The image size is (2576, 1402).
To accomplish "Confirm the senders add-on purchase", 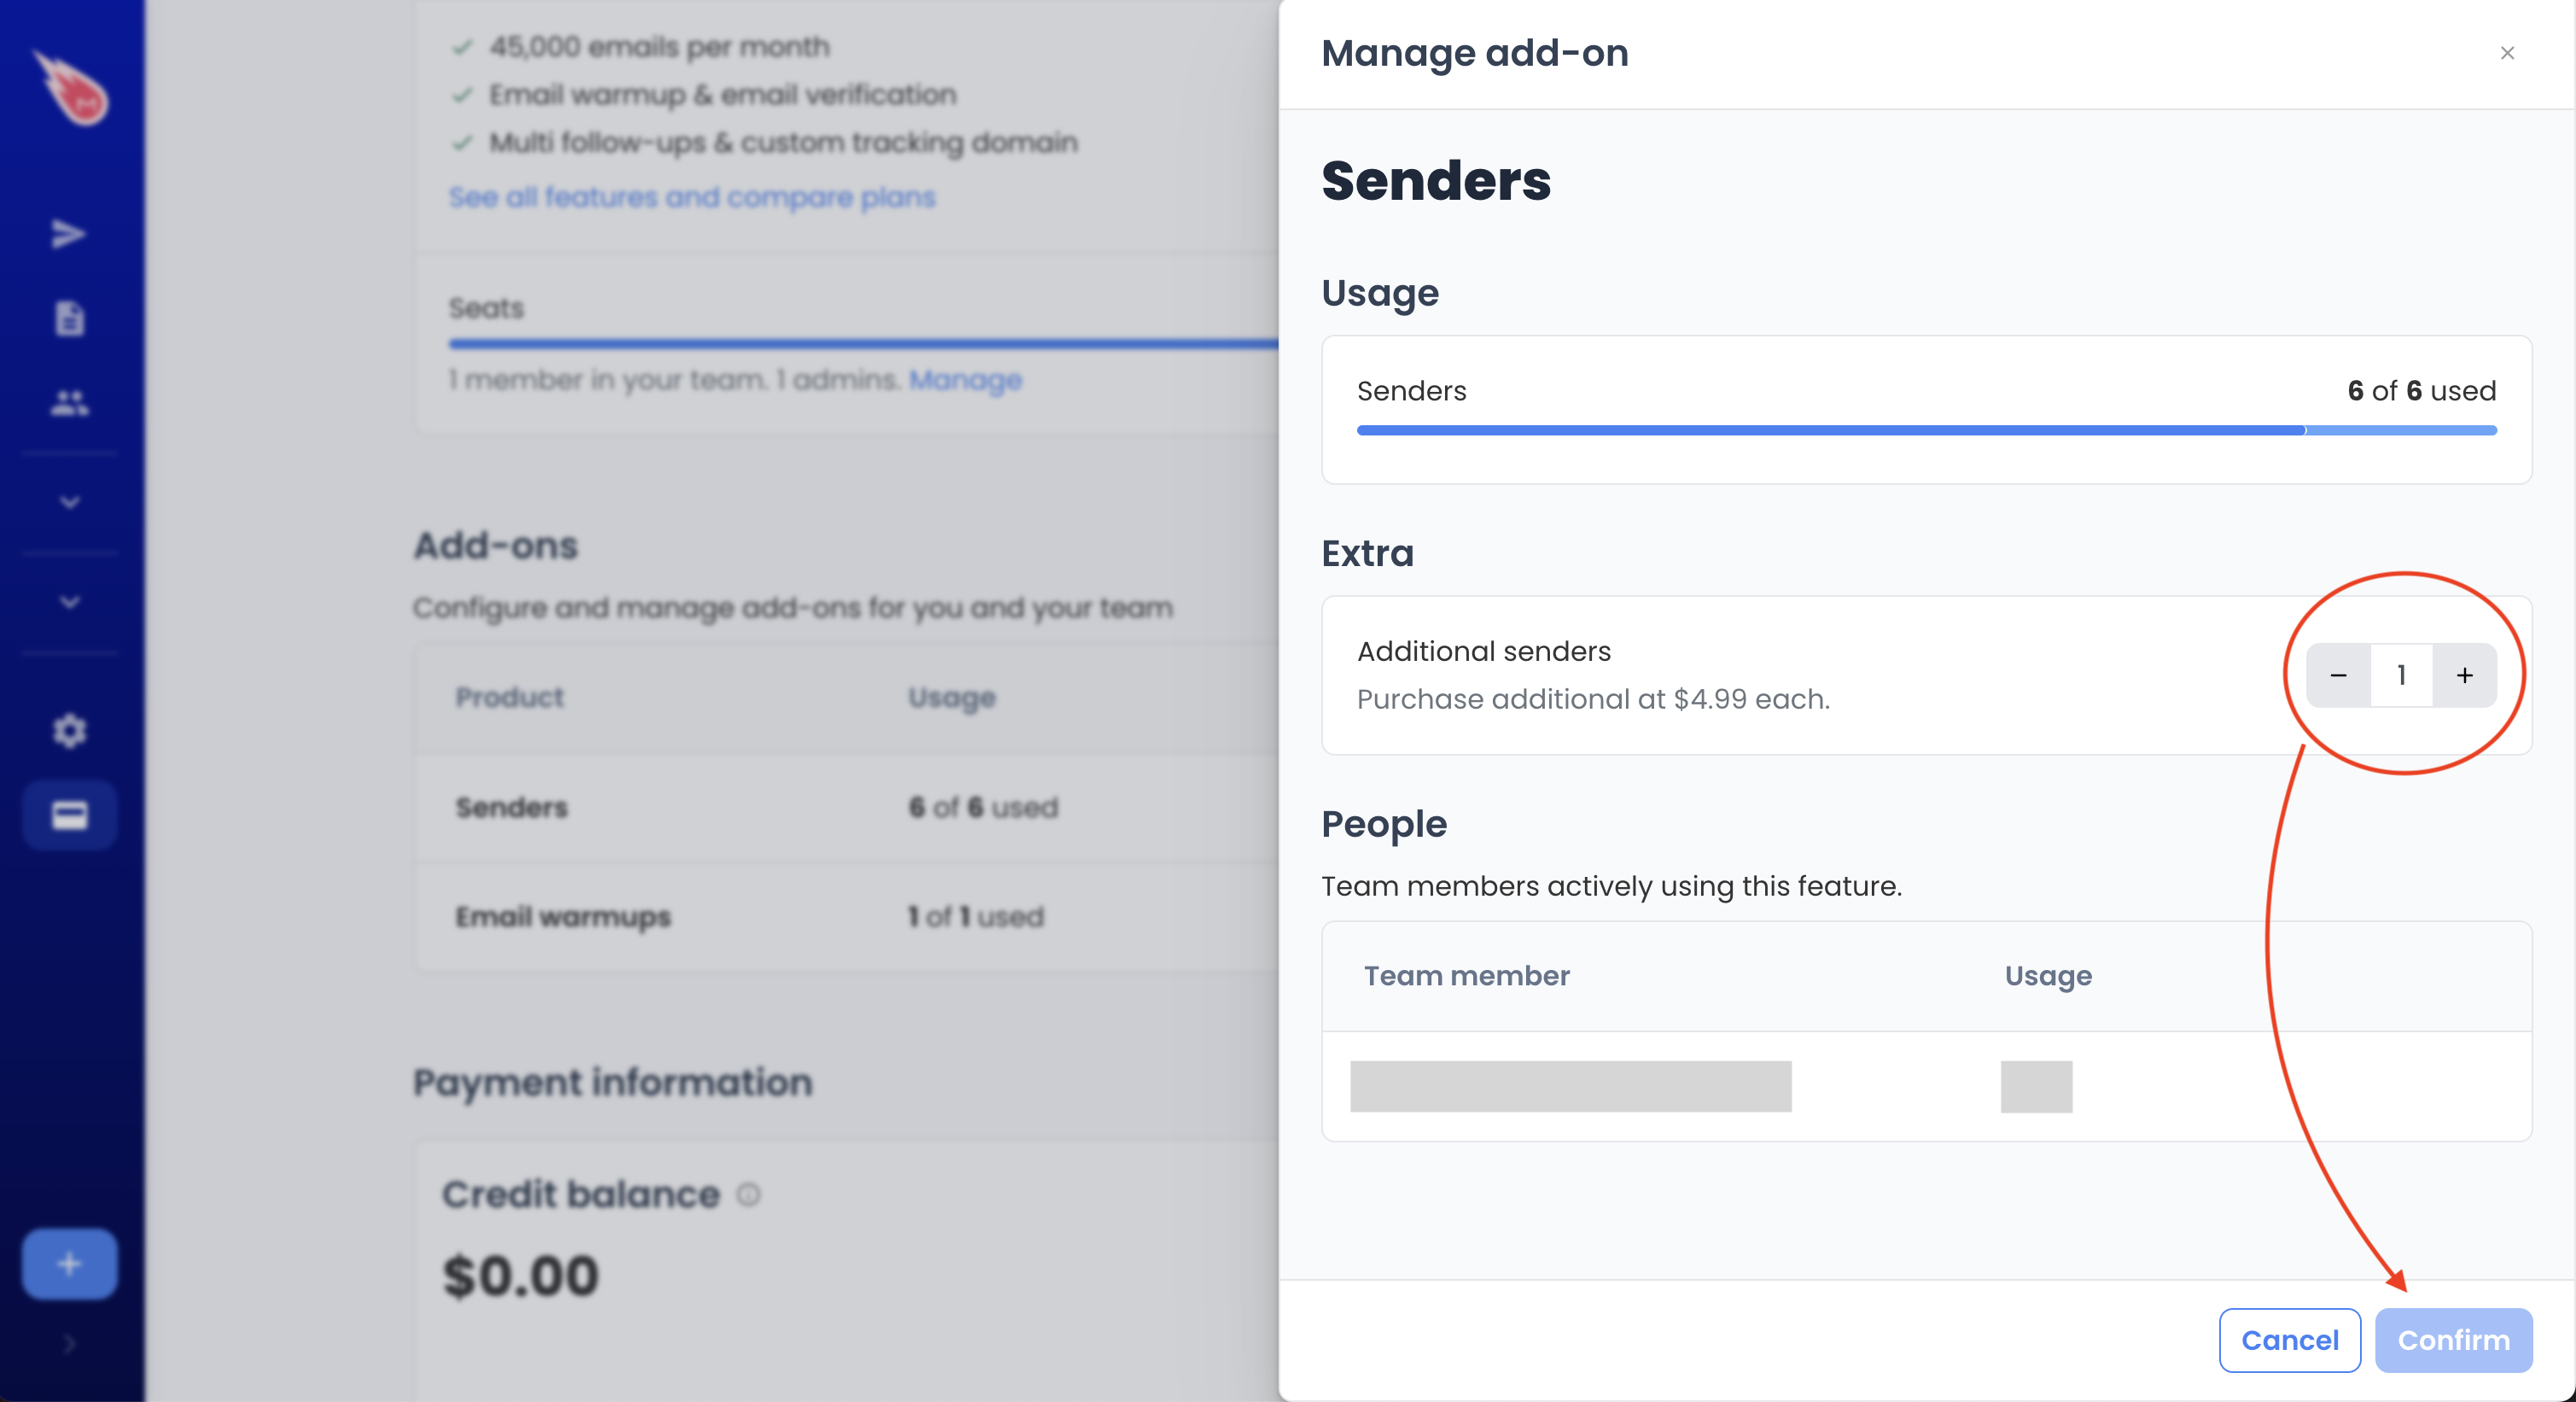I will pos(2452,1340).
